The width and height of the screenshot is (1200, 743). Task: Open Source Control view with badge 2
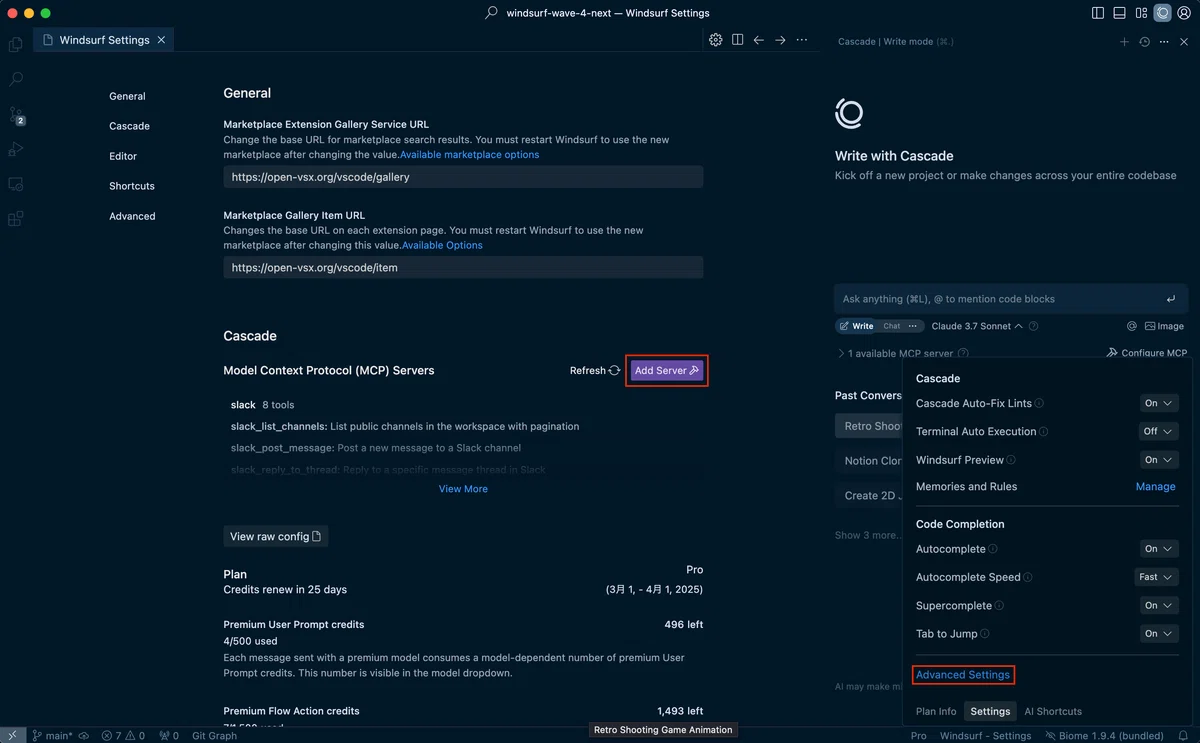click(16, 115)
